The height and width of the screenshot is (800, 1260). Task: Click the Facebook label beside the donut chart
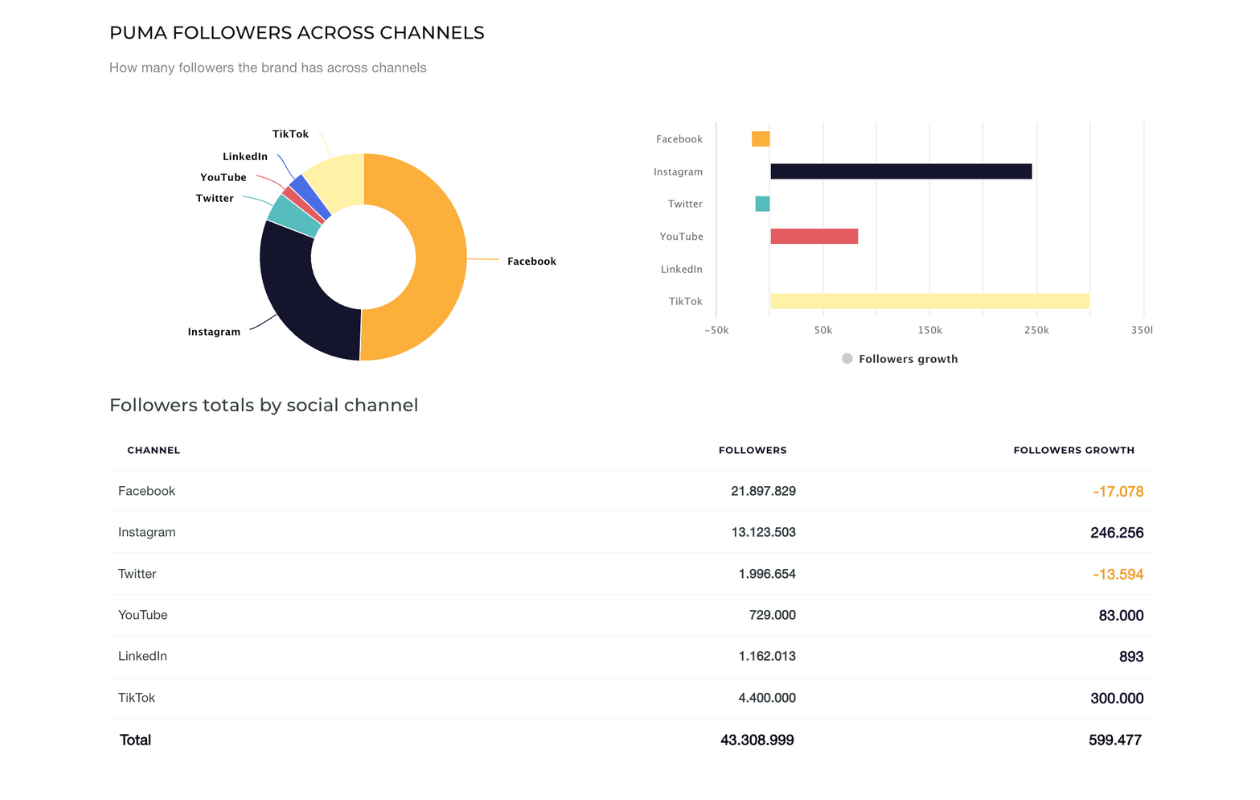532,261
